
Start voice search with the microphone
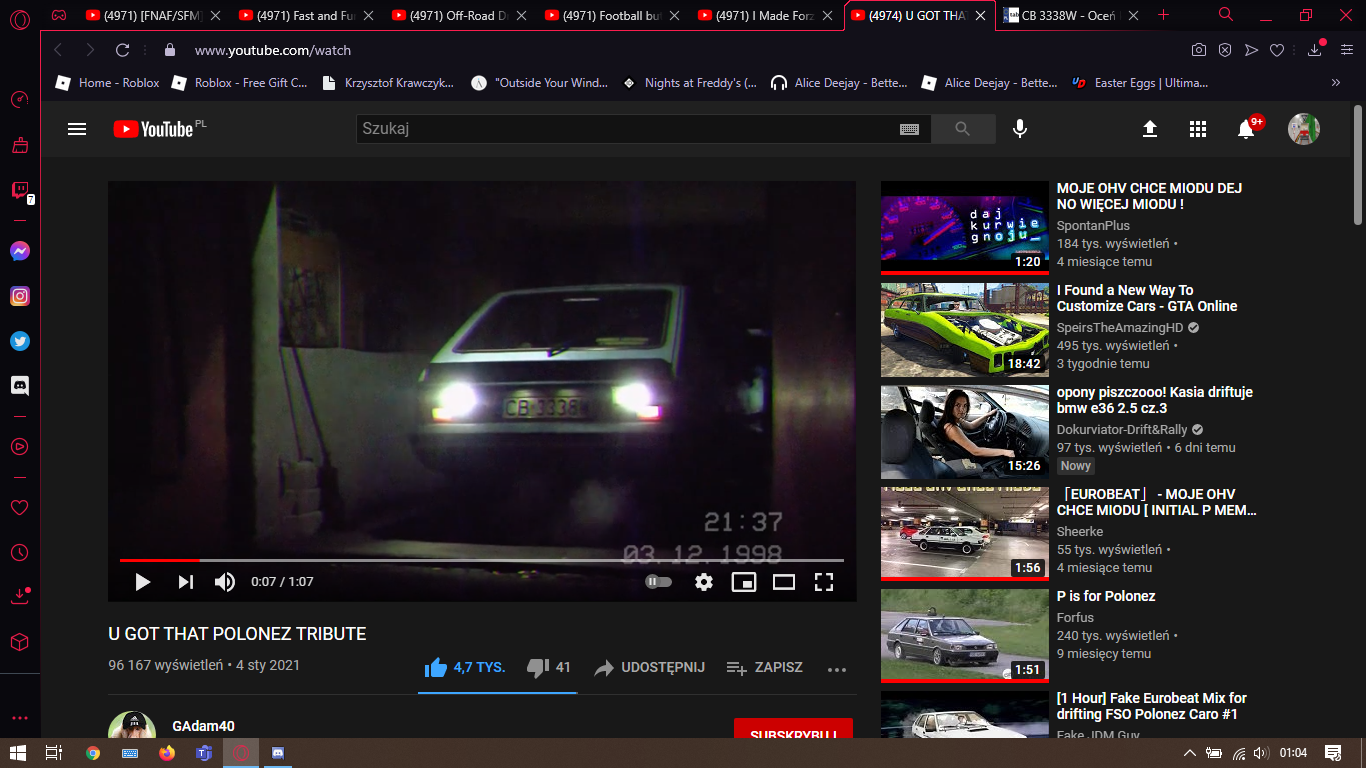click(x=1020, y=129)
